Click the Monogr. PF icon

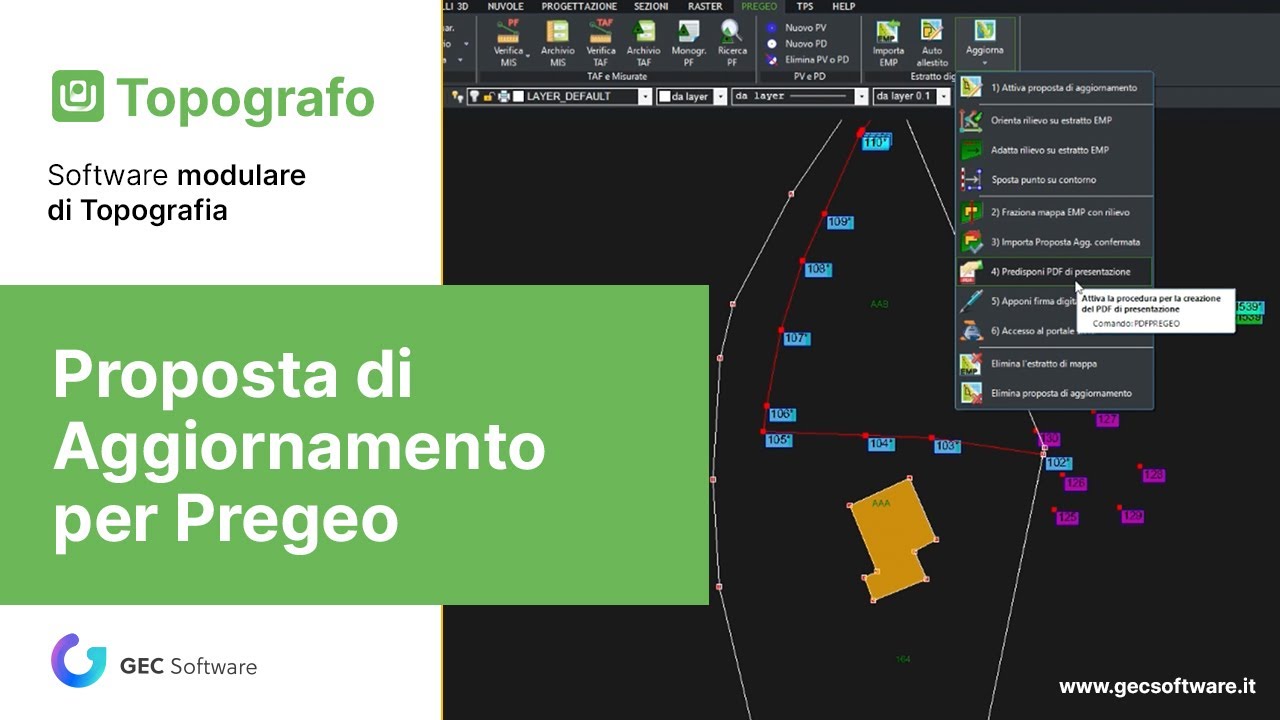point(688,33)
